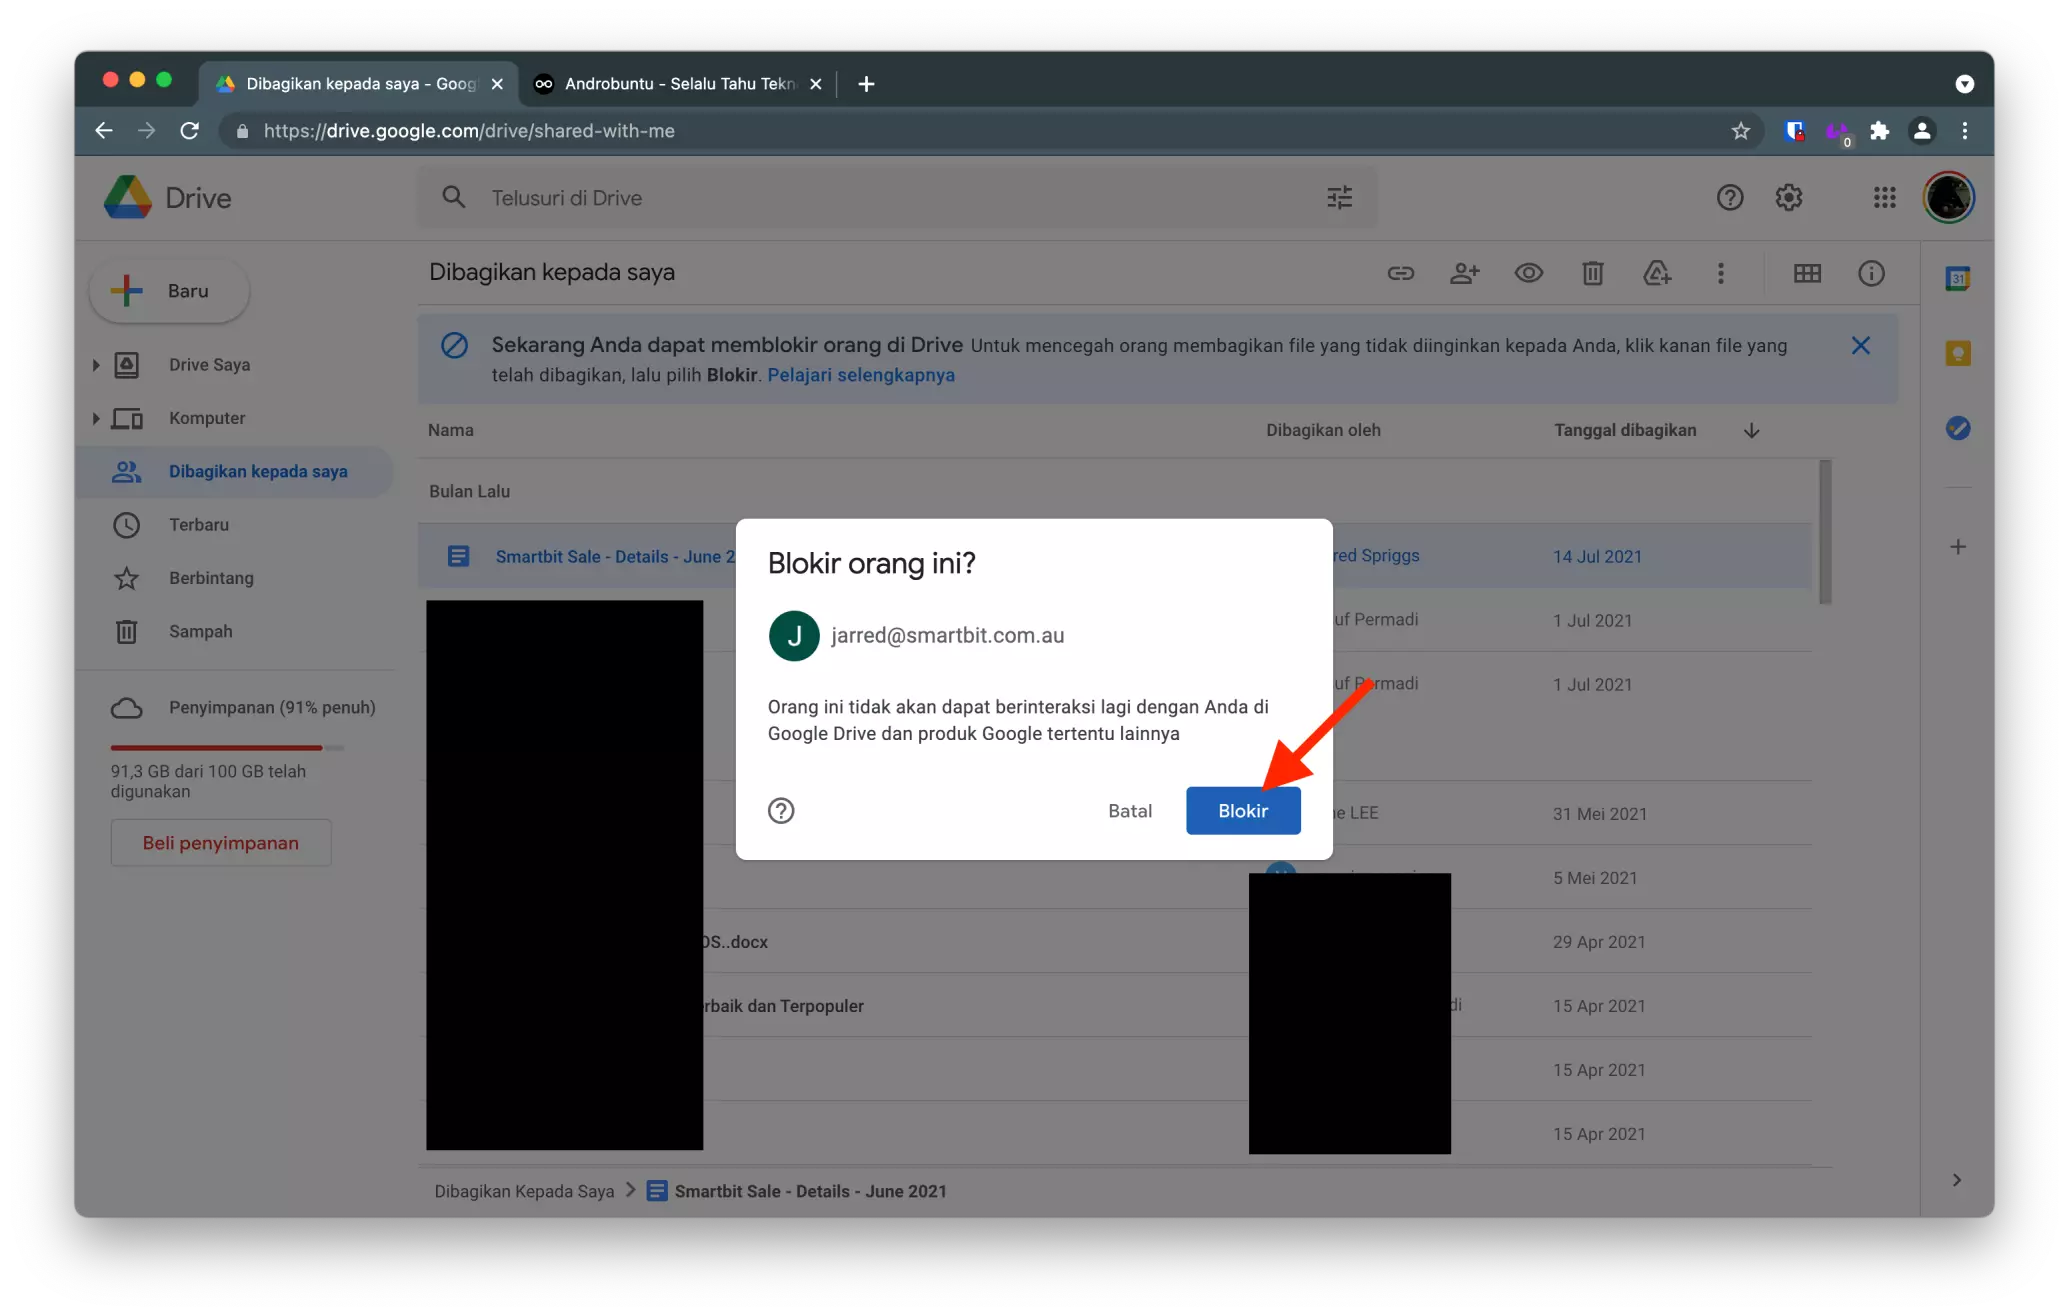Click the trash icon in the toolbar
Image resolution: width=2069 pixels, height=1316 pixels.
click(1593, 273)
